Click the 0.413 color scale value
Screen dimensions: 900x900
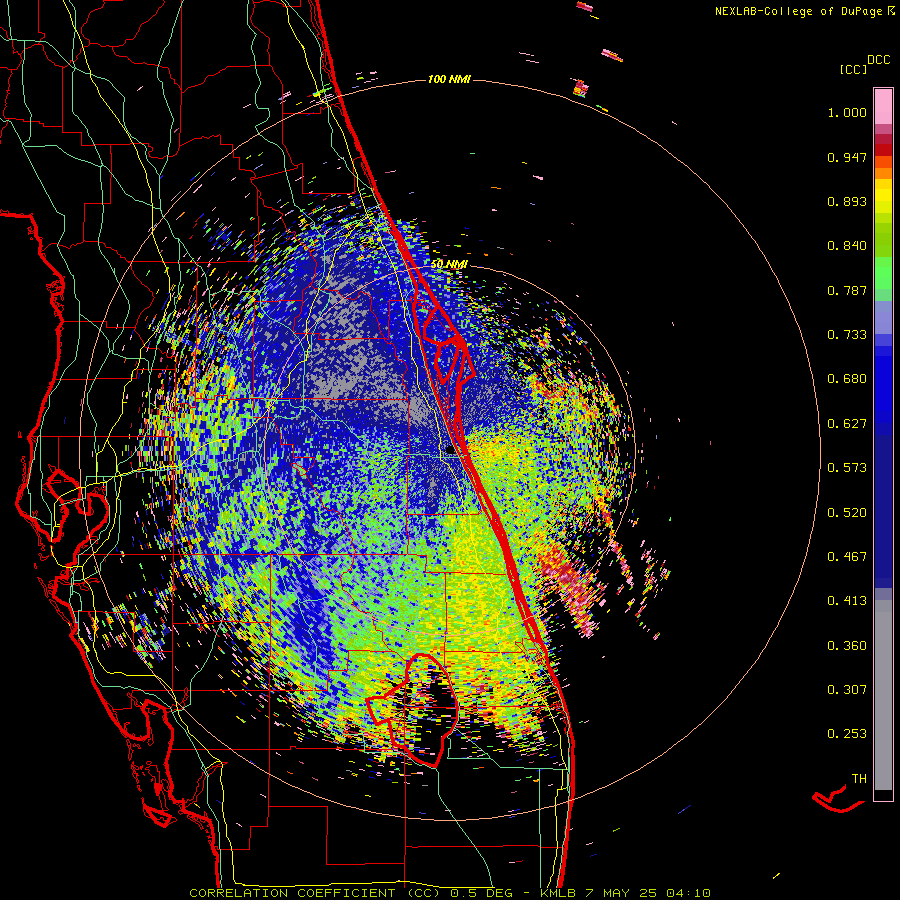(847, 601)
